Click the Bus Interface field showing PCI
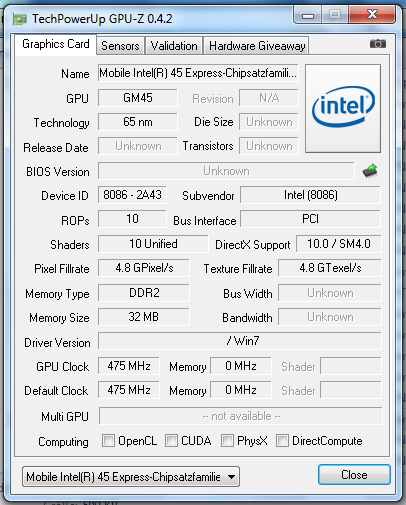406x505 pixels. pos(310,219)
